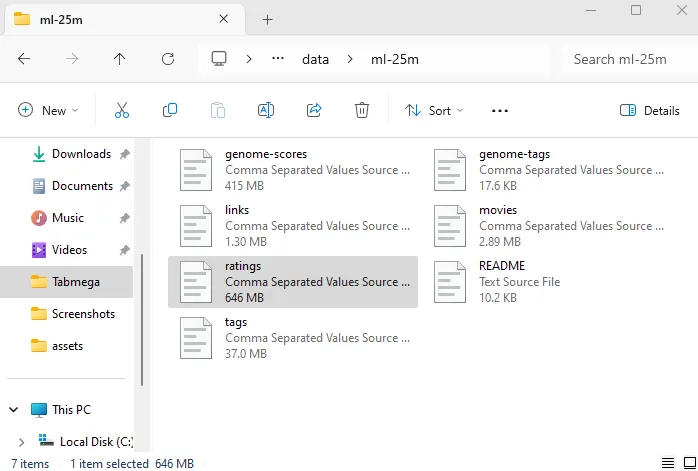Screen dimensions: 698x471
Task: Open the New item dropdown
Action: click(x=48, y=110)
